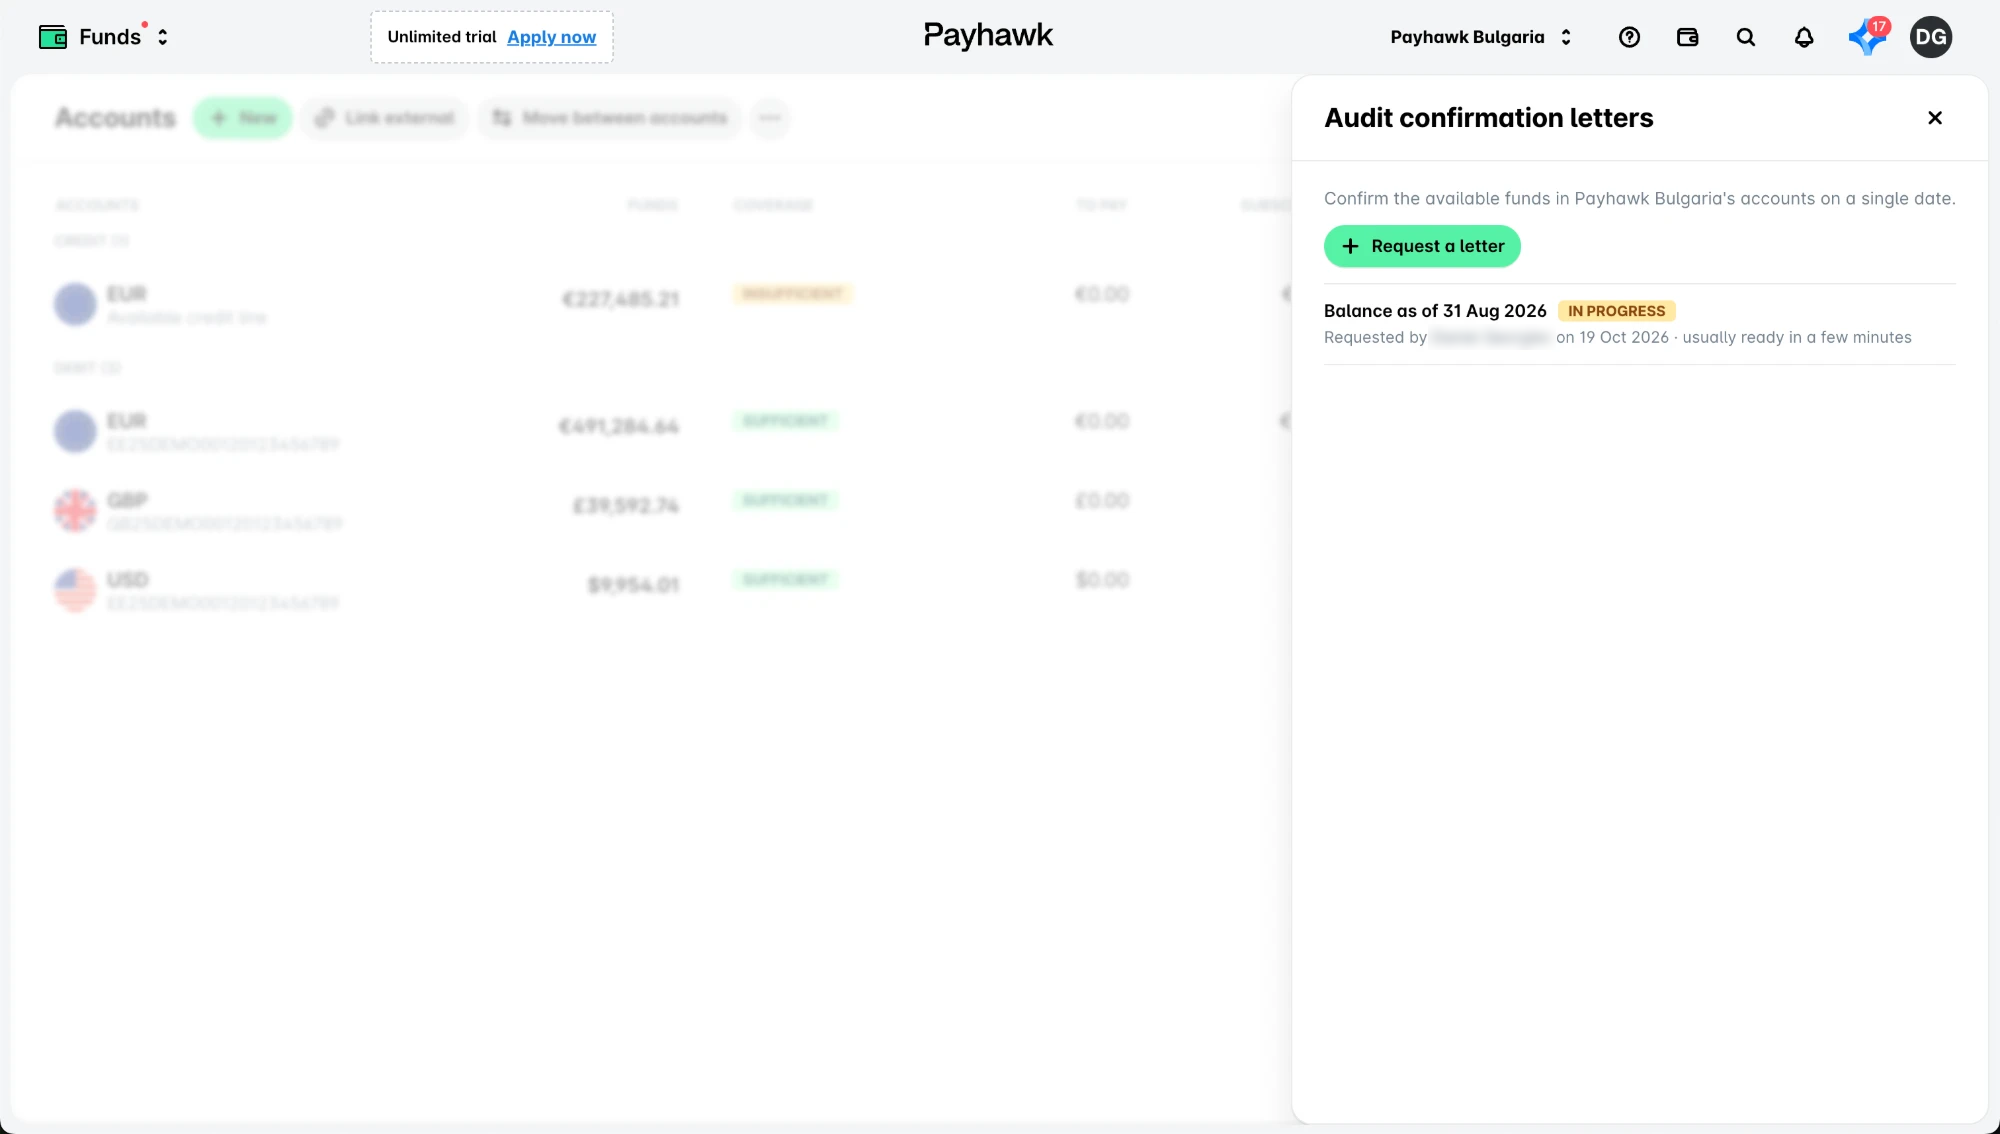2000x1134 pixels.
Task: Click the USD flag icon
Action: [x=75, y=590]
